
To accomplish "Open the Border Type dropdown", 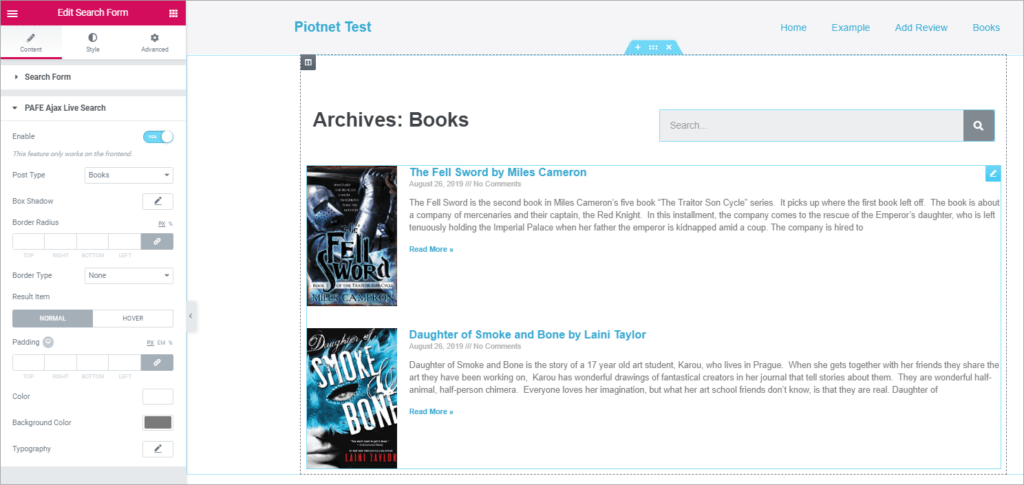I will 129,275.
